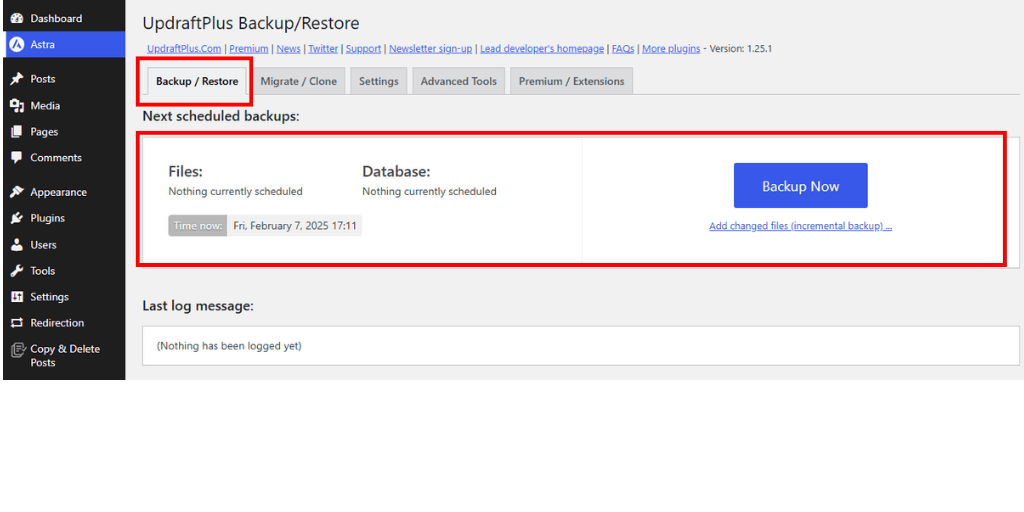Click the Astra logo icon
1024x512 pixels.
[x=18, y=45]
